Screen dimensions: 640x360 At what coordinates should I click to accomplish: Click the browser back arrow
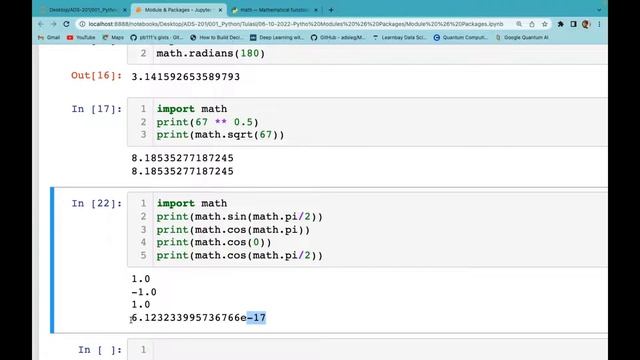tap(40, 24)
